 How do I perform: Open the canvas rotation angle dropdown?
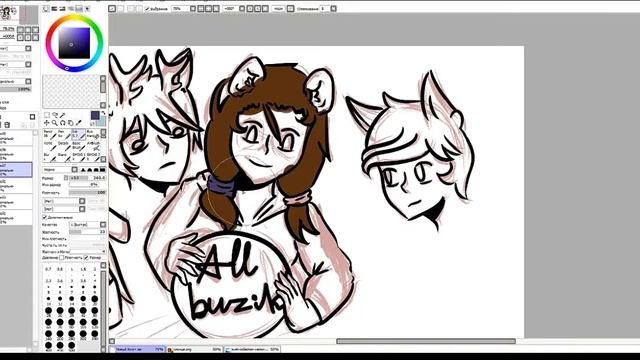pyautogui.click(x=242, y=9)
